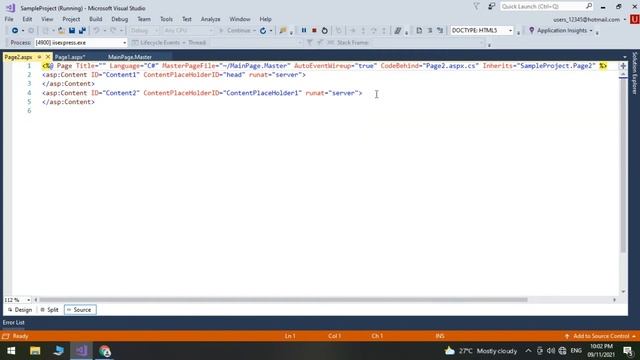Open the File menu
640x360 pixels.
tap(9, 19)
